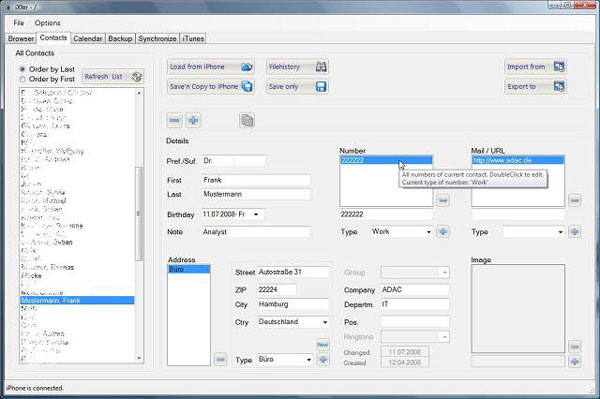600x399 pixels.
Task: Click the New address small button
Action: pos(323,345)
